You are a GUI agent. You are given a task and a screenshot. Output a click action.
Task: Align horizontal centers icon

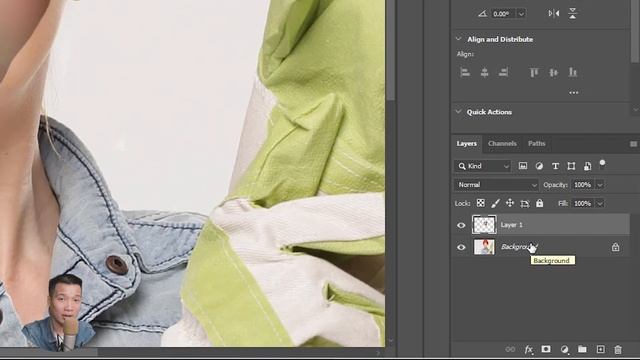coord(484,72)
